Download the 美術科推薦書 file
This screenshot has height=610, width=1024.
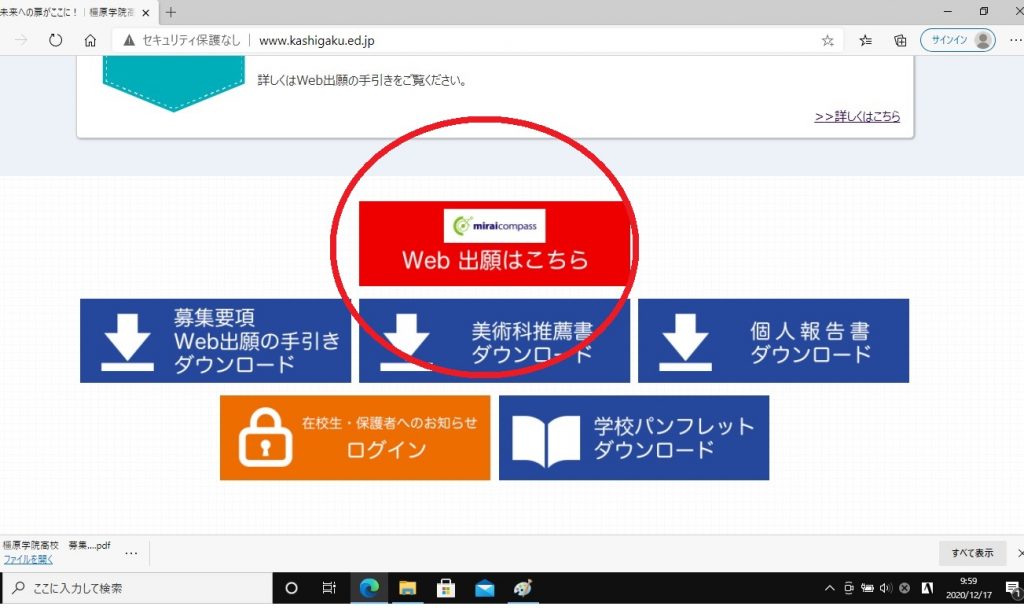click(494, 341)
